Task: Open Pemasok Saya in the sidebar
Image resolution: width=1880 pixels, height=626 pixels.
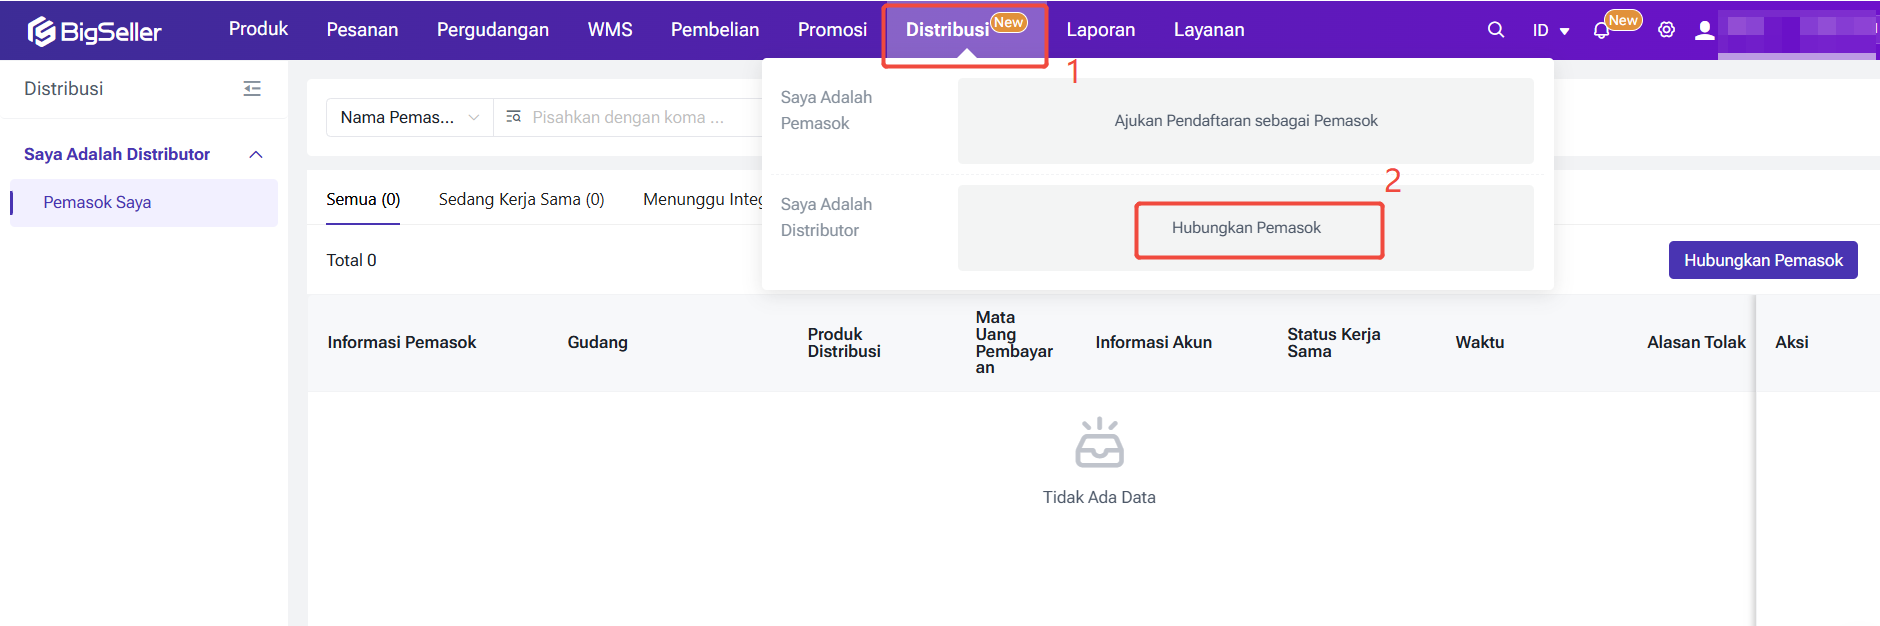Action: point(97,203)
